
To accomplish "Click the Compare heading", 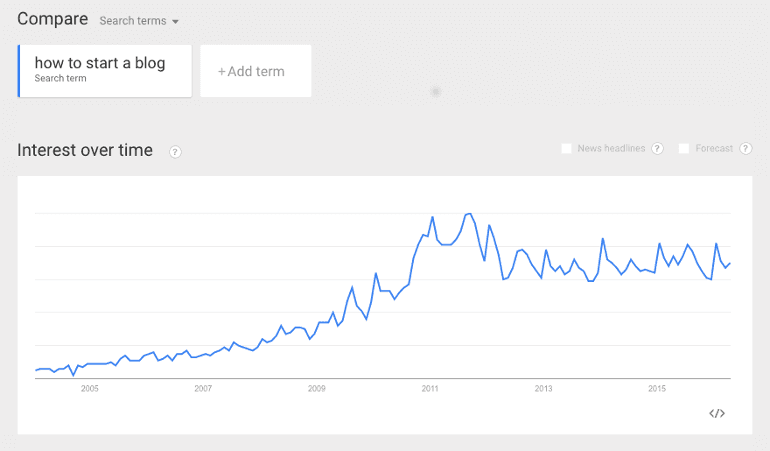I will [x=53, y=19].
